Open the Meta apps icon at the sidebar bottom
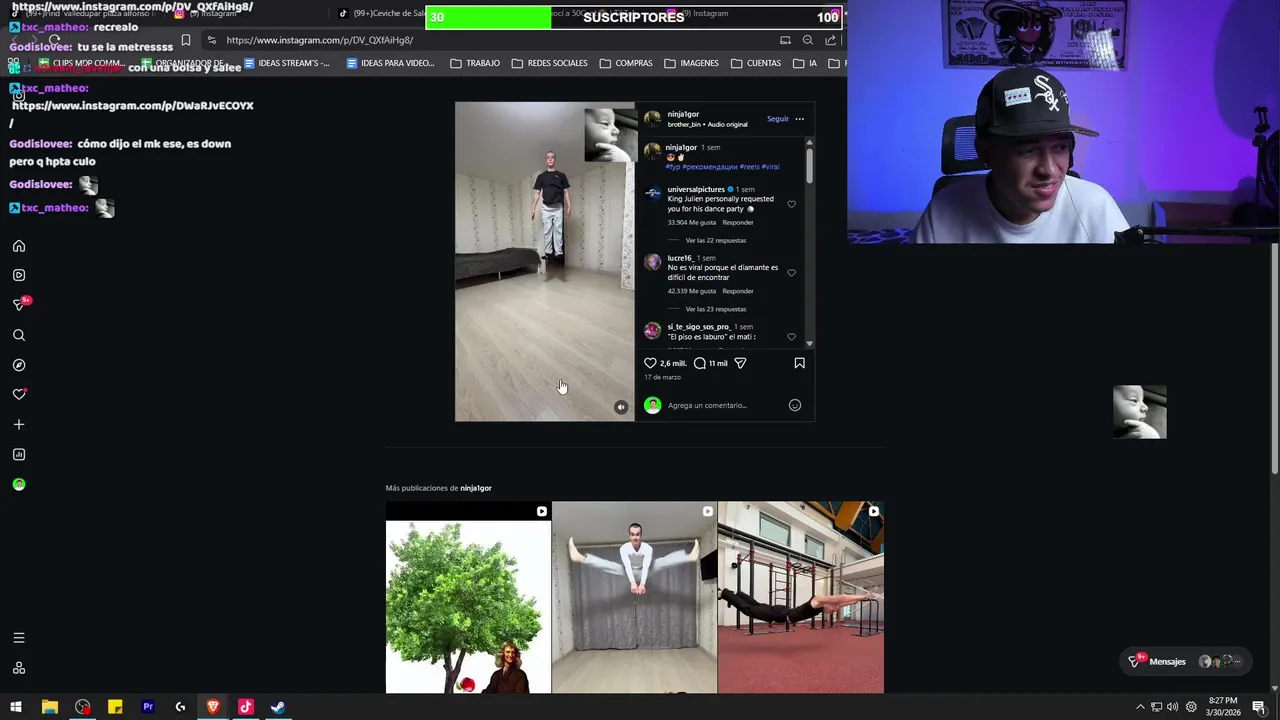 click(x=19, y=668)
